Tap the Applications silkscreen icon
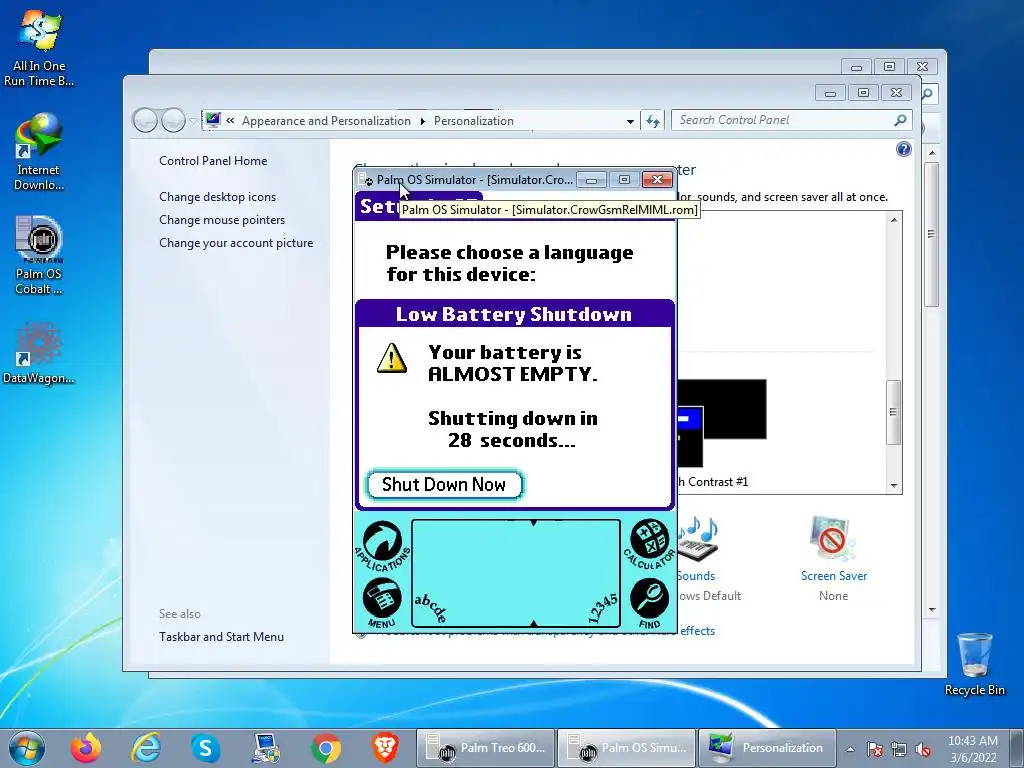 click(383, 547)
